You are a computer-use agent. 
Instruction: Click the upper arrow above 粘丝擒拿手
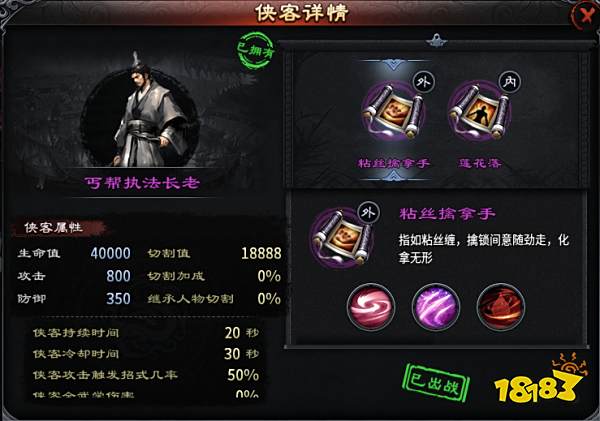point(393,64)
